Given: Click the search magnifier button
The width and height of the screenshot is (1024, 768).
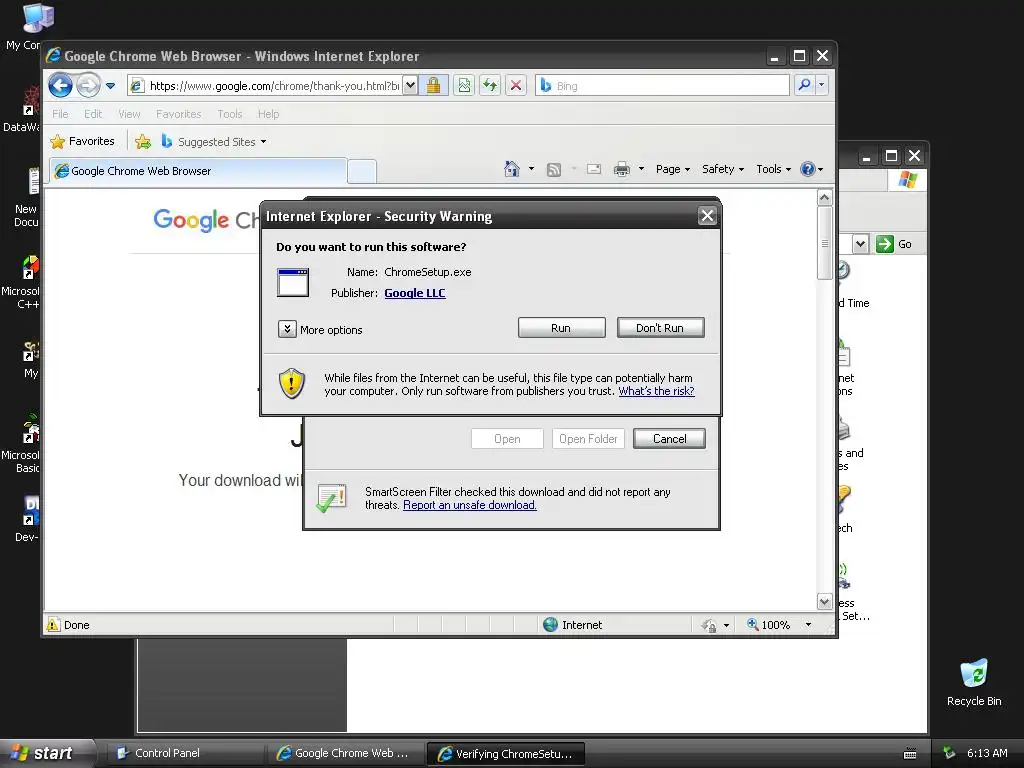Looking at the screenshot, I should [x=805, y=85].
